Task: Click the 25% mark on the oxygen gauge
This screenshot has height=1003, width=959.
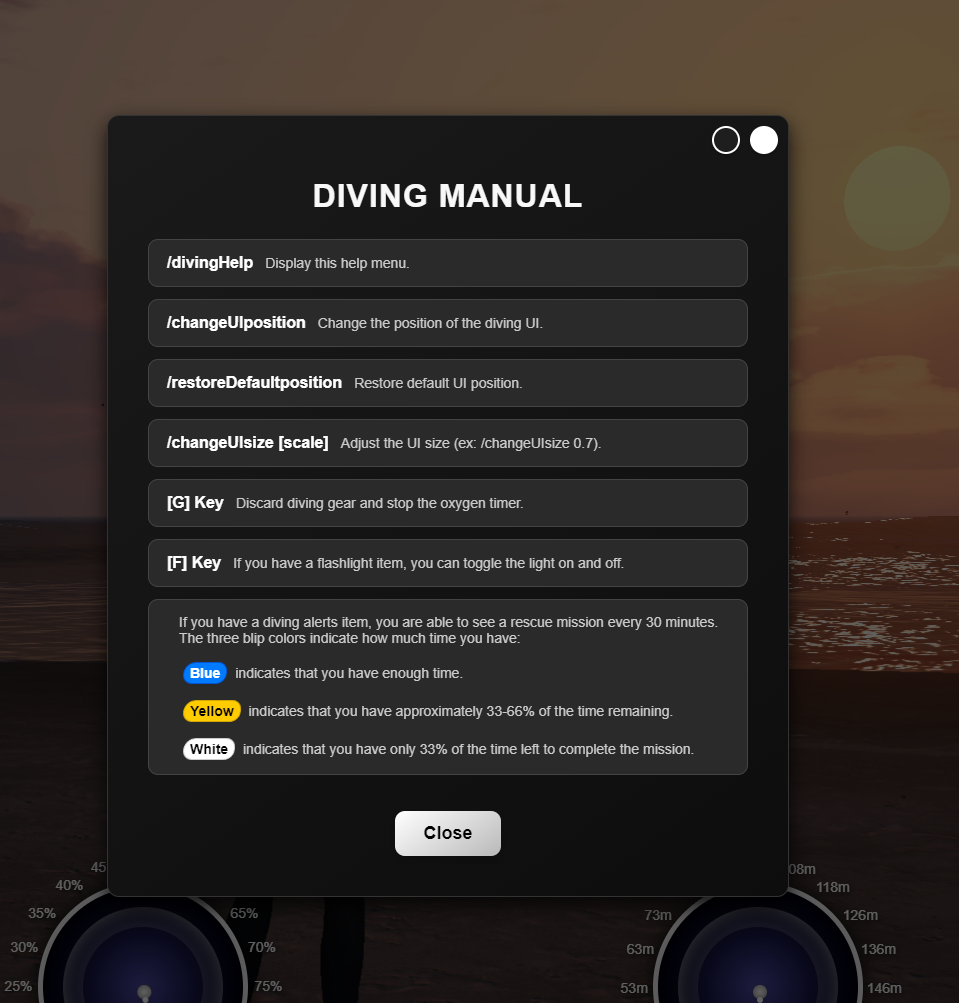Action: pos(18,987)
